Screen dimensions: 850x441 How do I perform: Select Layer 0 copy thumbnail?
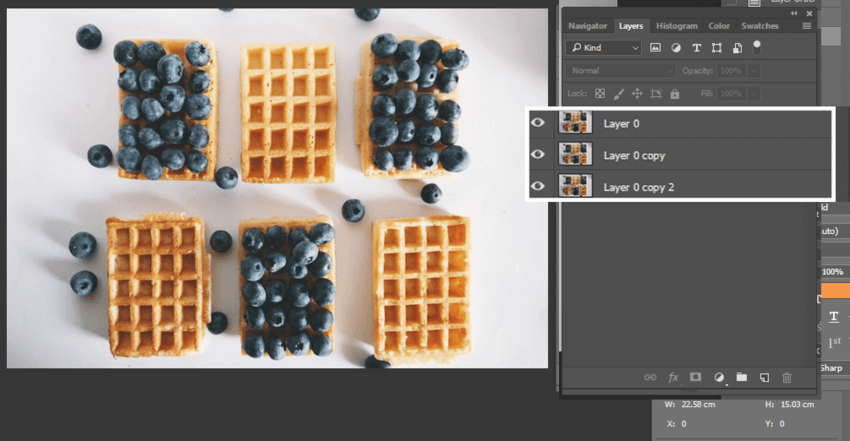[x=575, y=154]
